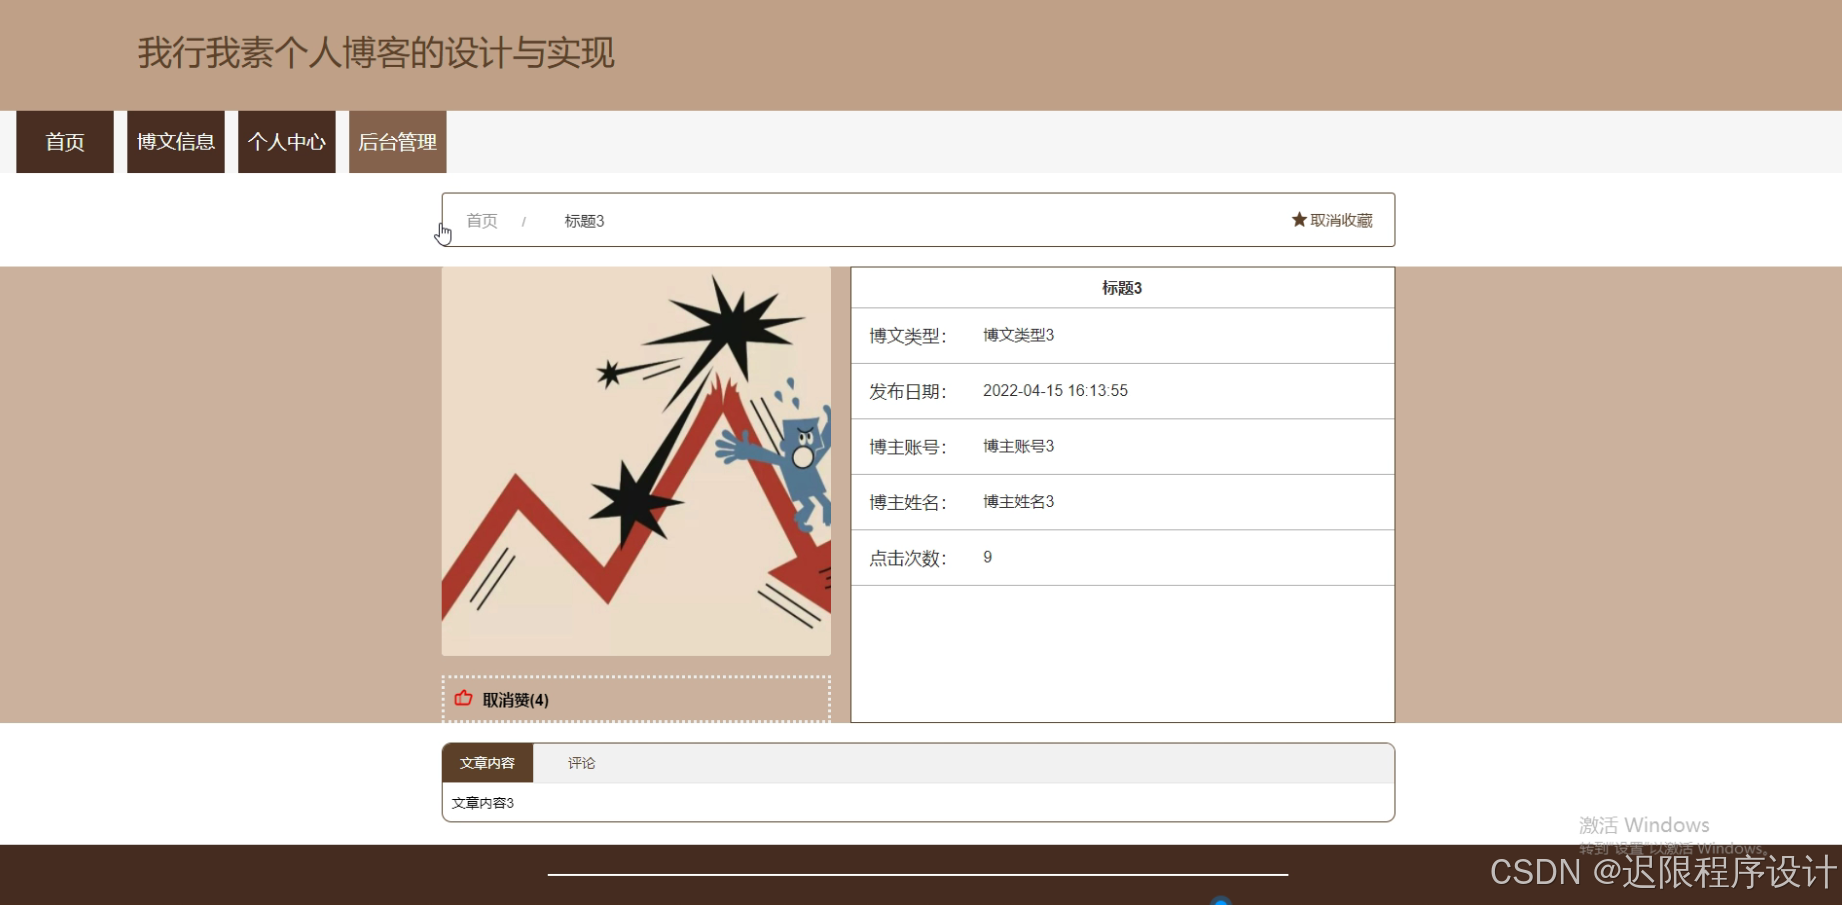Select the 博主账号3 value

point(1018,446)
